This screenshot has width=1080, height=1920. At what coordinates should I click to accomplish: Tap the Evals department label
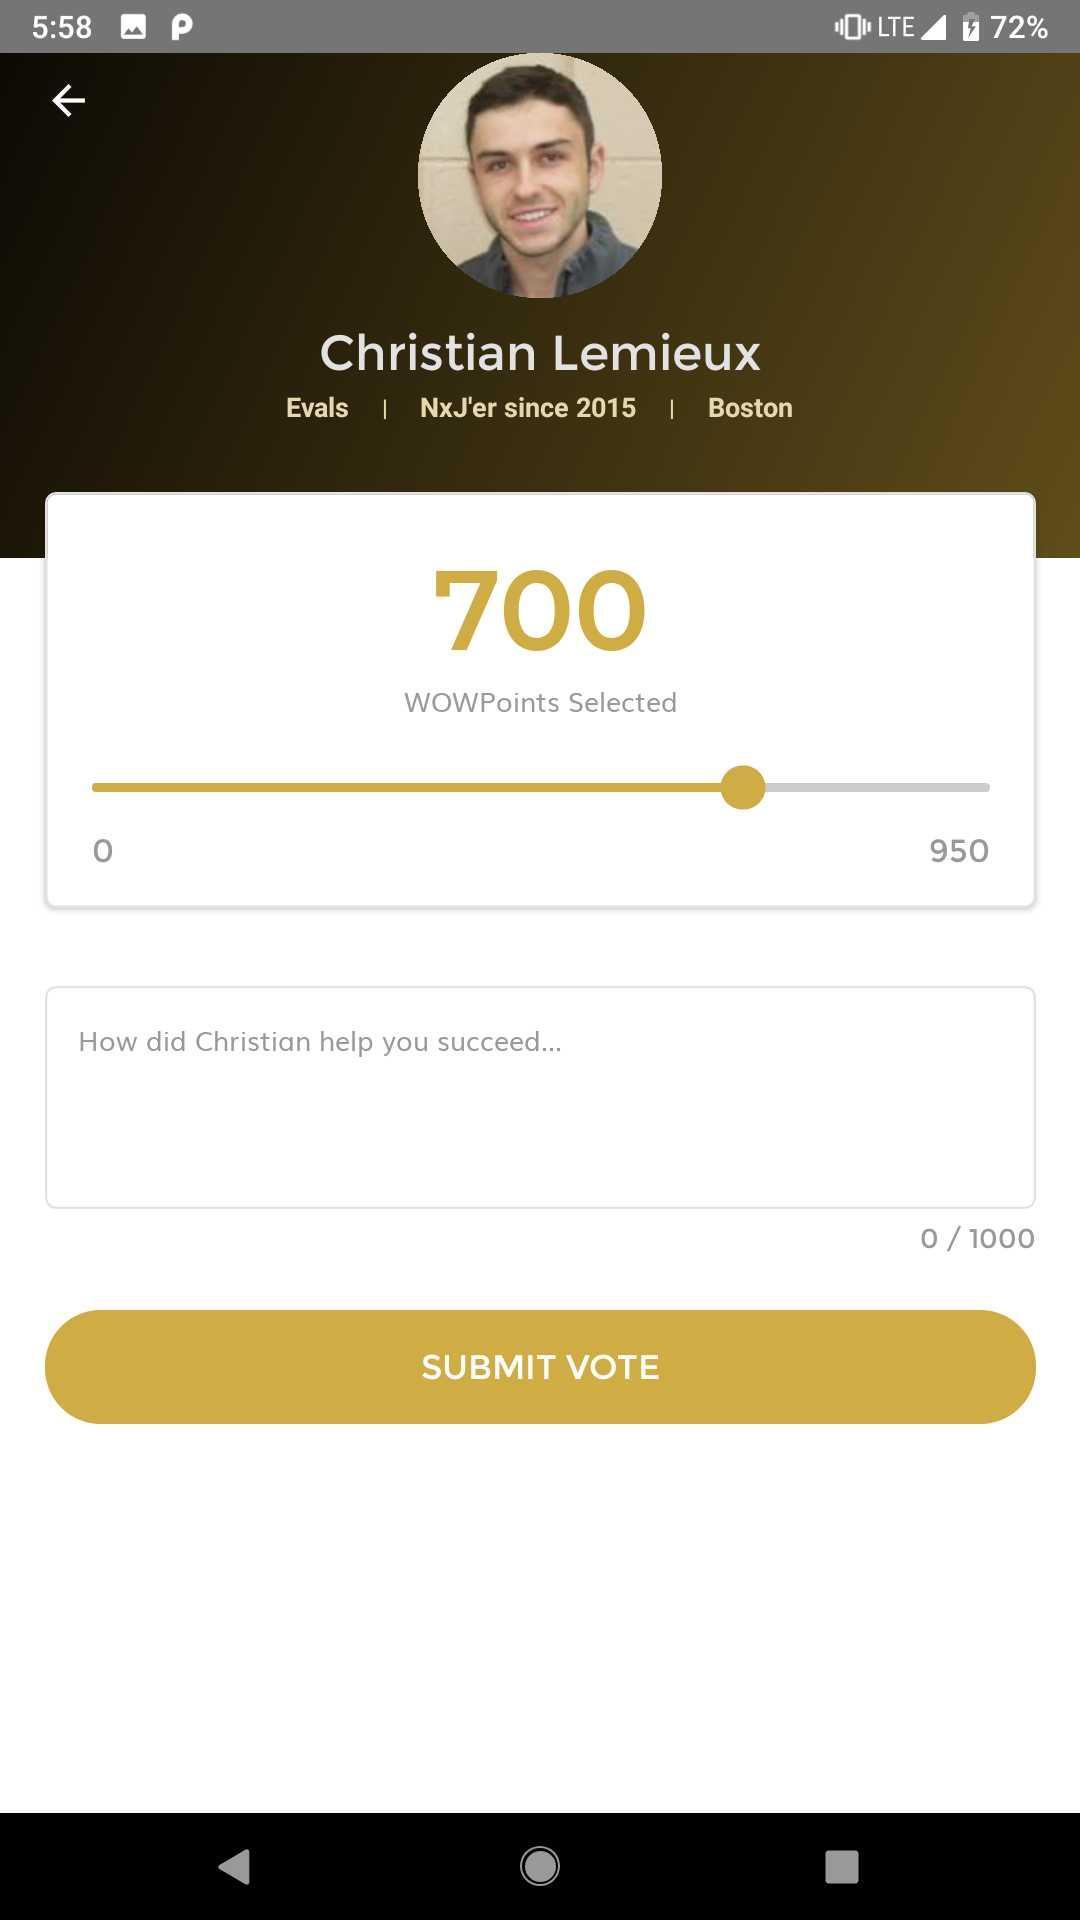(317, 408)
